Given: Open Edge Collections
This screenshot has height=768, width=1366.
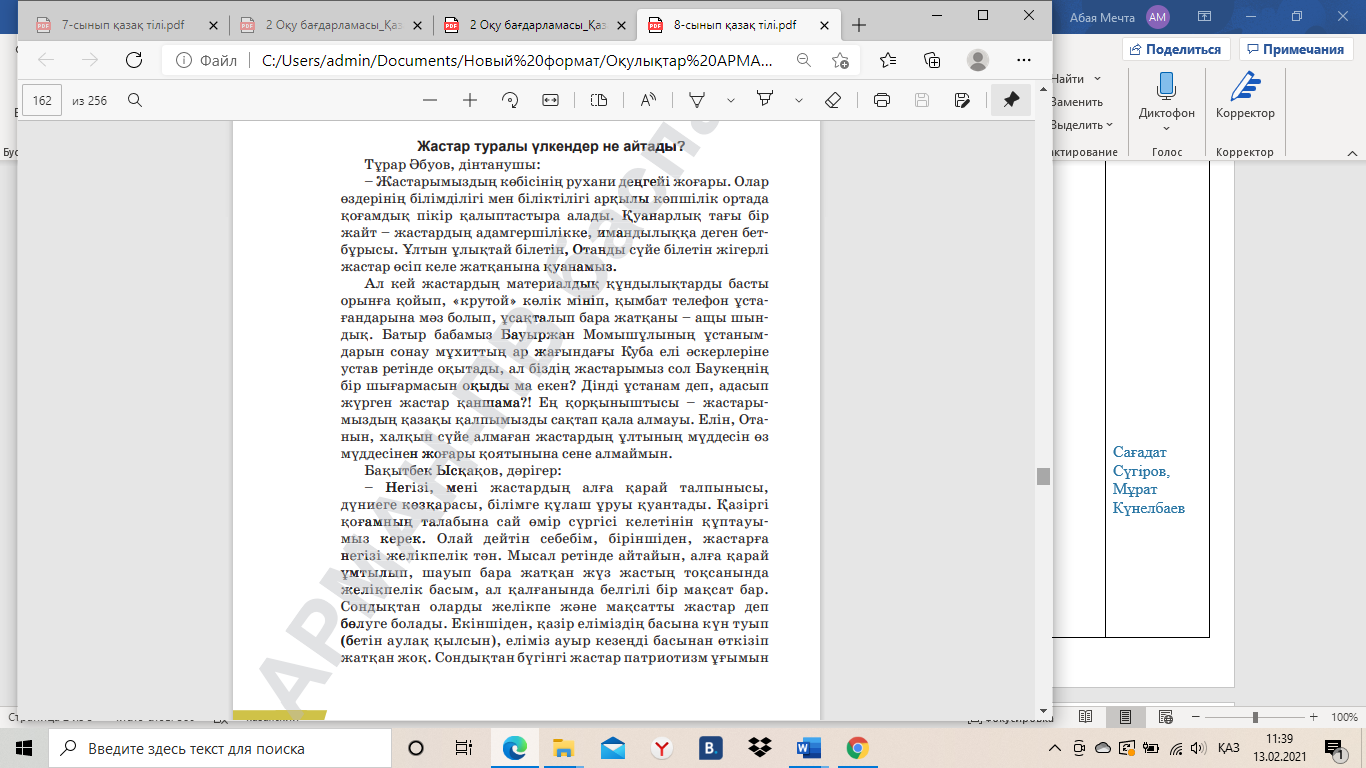Looking at the screenshot, I should (x=932, y=60).
